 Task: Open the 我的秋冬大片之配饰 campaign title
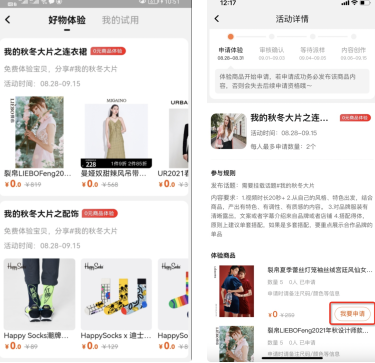coord(41,214)
